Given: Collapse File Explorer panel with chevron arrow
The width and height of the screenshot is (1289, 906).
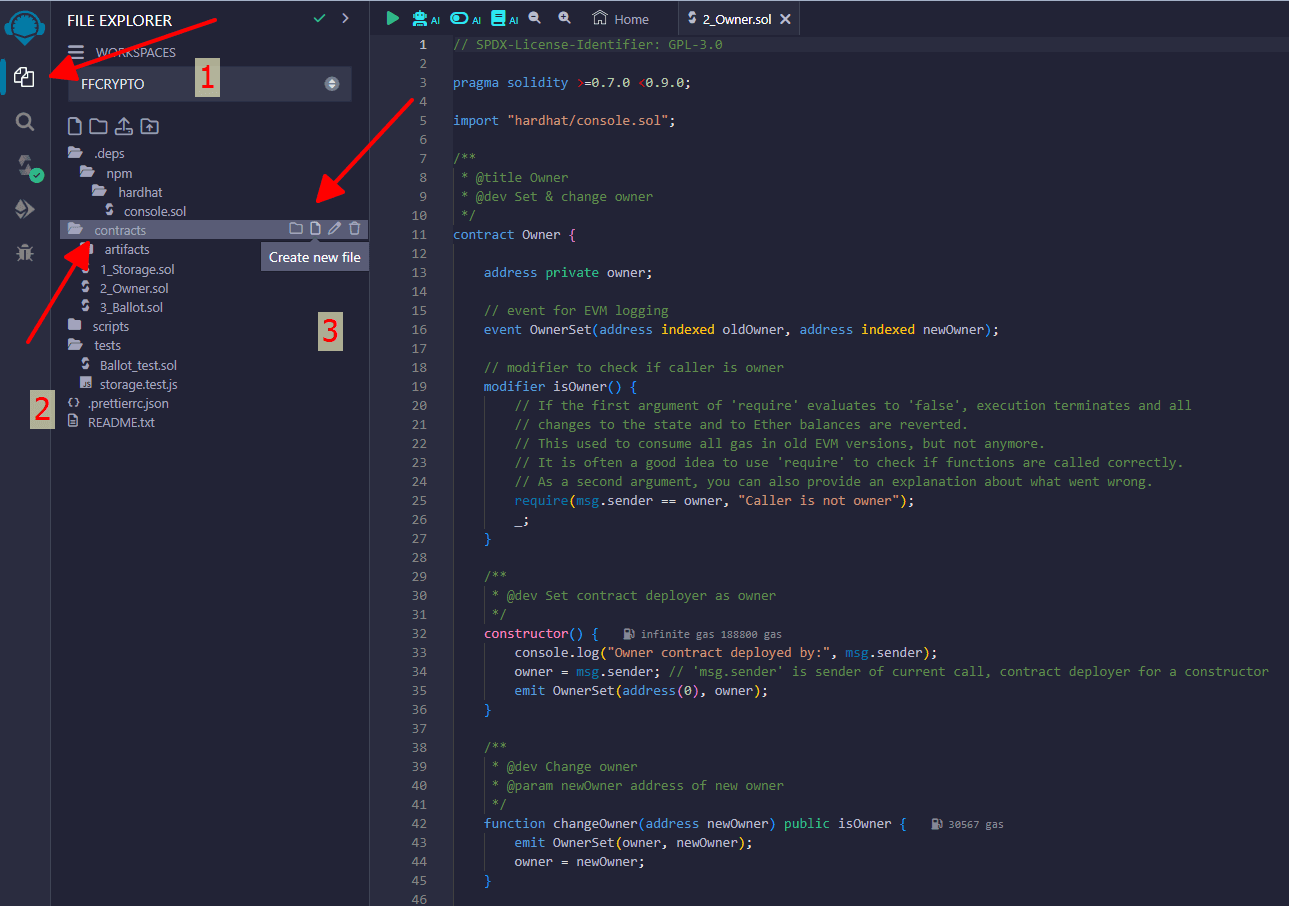Looking at the screenshot, I should point(345,18).
